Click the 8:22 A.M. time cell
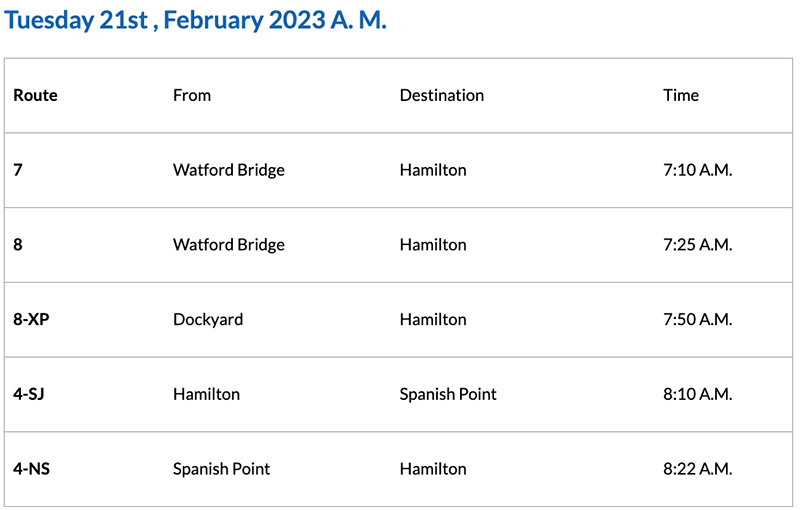Screen dimensions: 800x510 [x=697, y=469]
